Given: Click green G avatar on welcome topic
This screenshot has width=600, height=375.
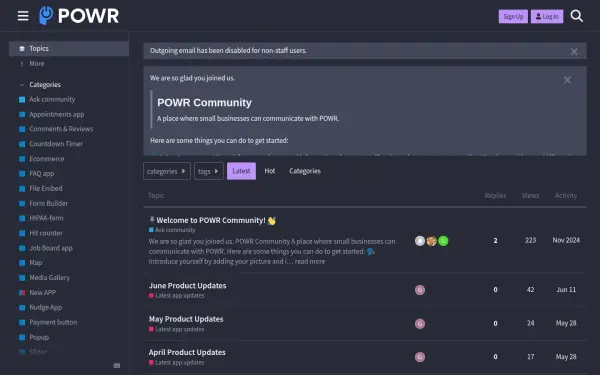Looking at the screenshot, I should click(443, 241).
